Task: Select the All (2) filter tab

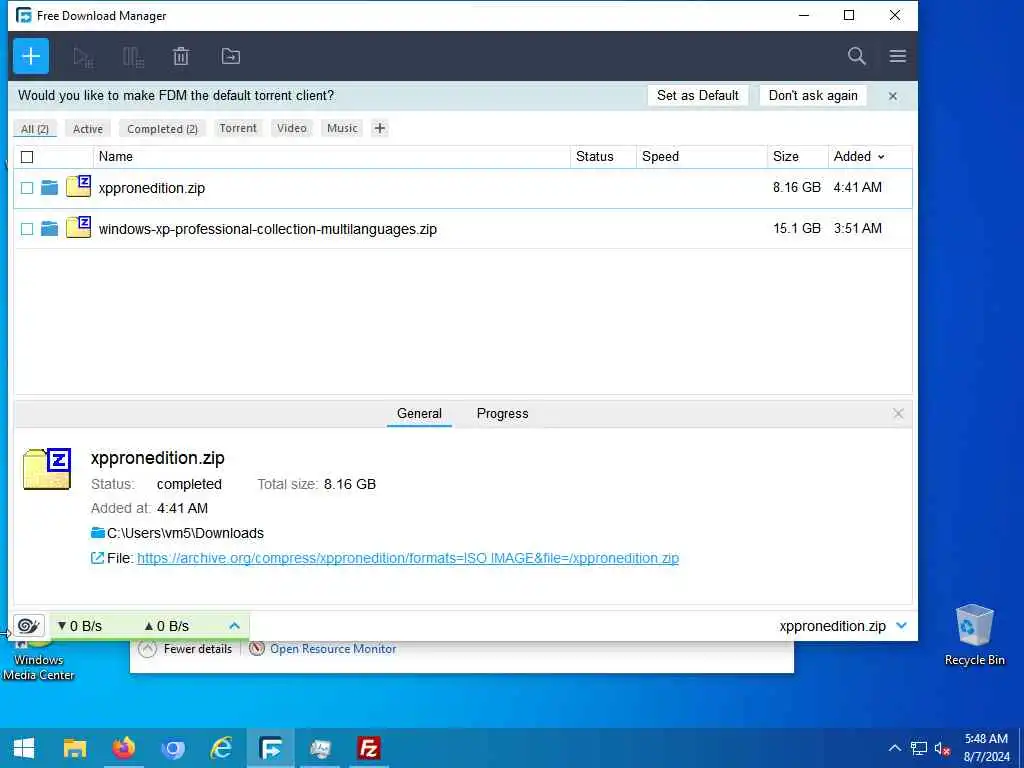Action: (35, 129)
